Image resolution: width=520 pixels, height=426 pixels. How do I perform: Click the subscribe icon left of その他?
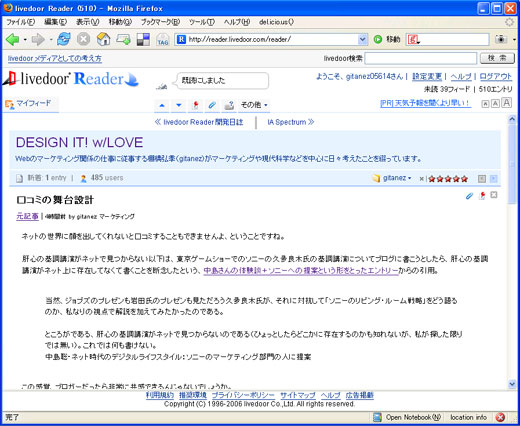tap(229, 105)
